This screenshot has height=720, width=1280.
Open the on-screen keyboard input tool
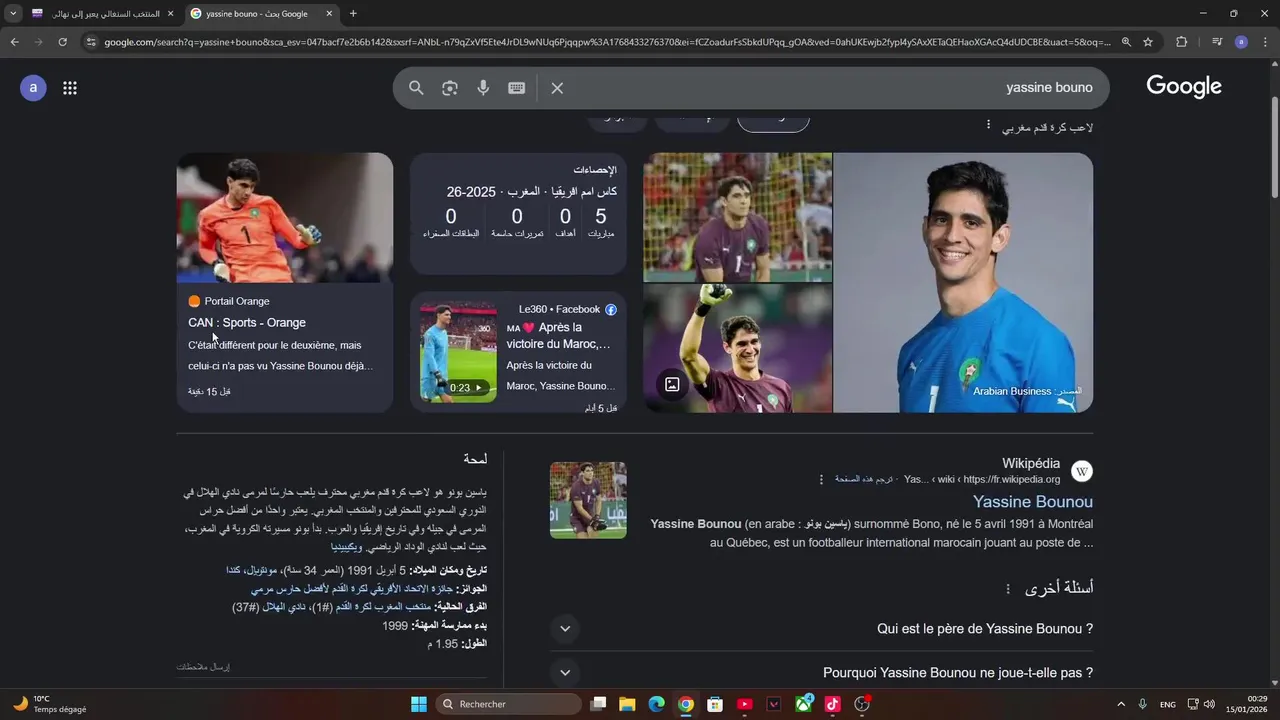517,88
